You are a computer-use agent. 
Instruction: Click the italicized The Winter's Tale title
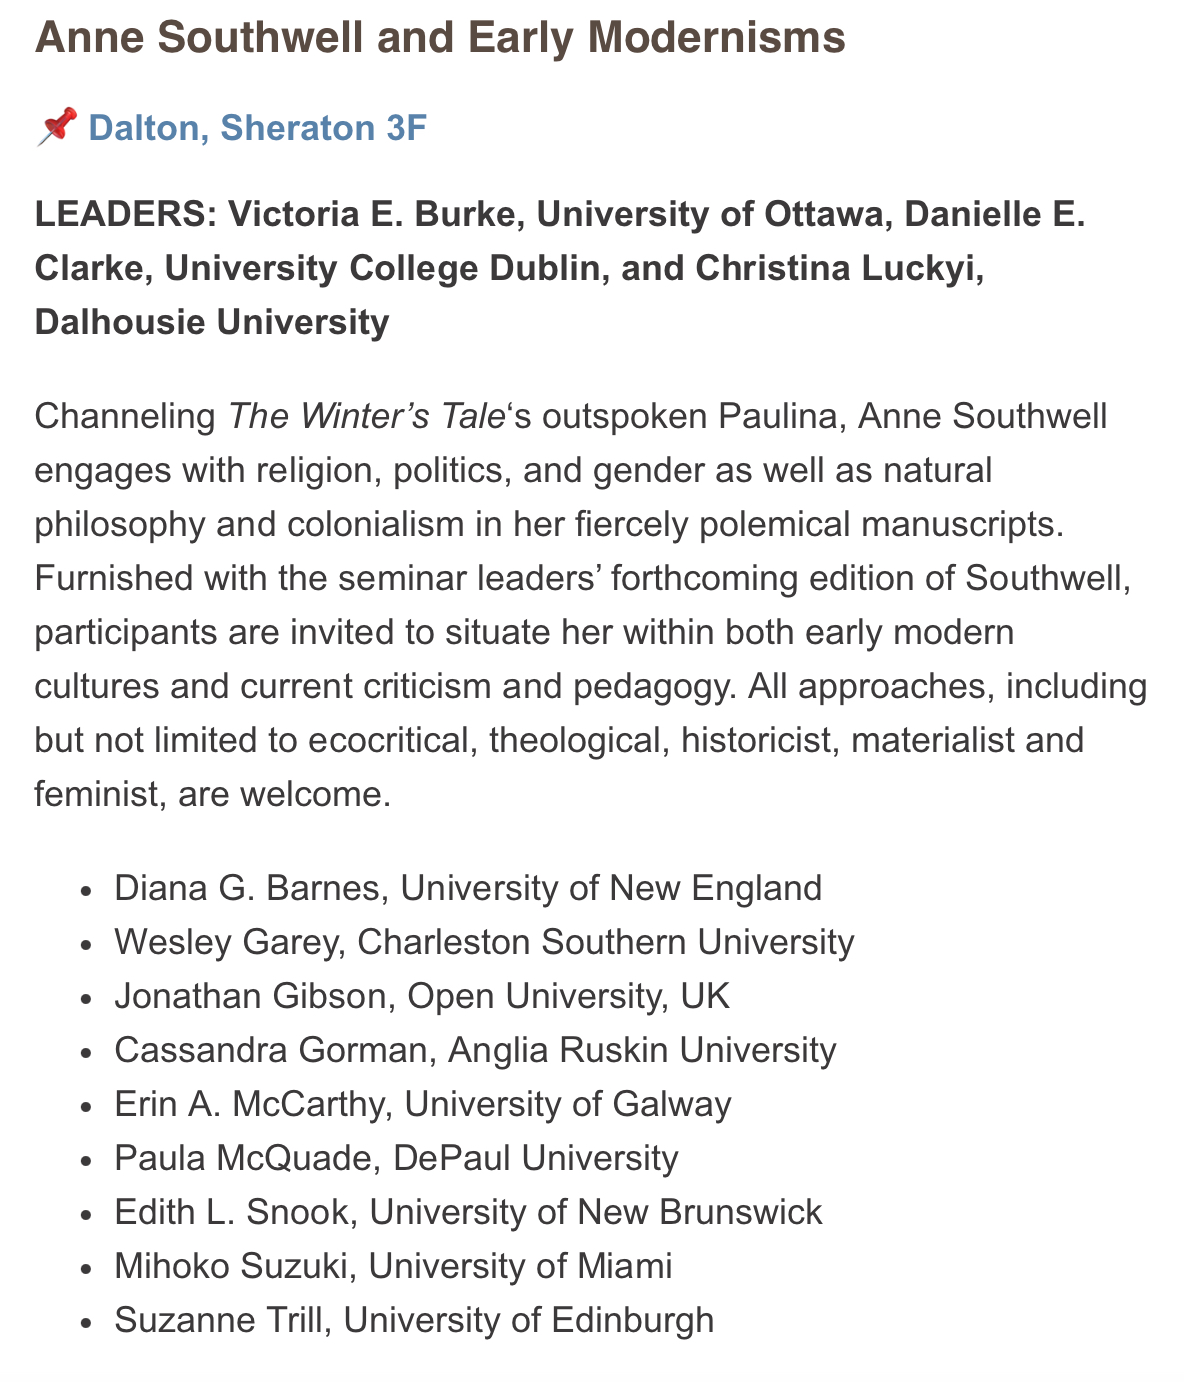(366, 416)
